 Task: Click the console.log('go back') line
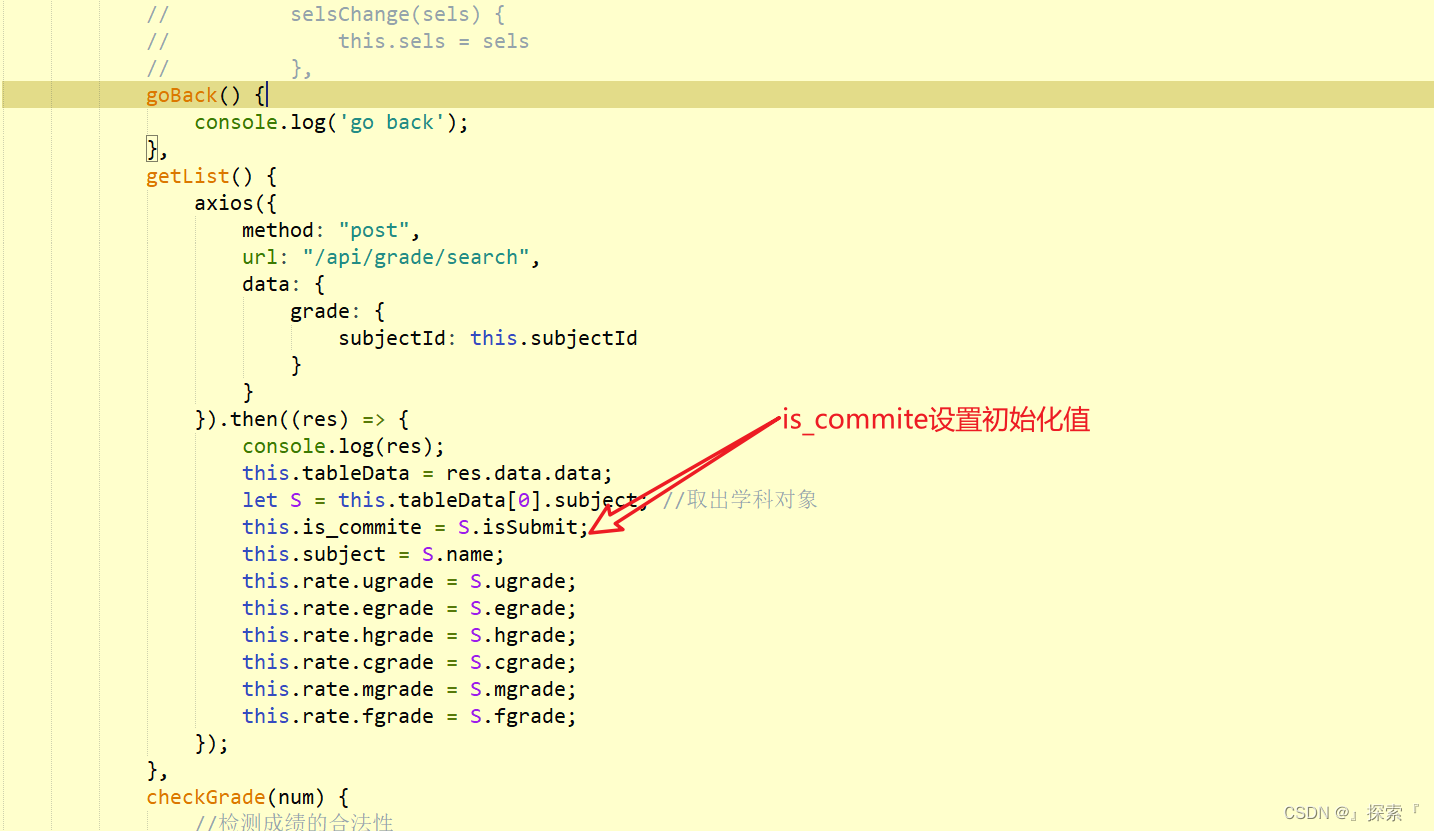pyautogui.click(x=331, y=122)
